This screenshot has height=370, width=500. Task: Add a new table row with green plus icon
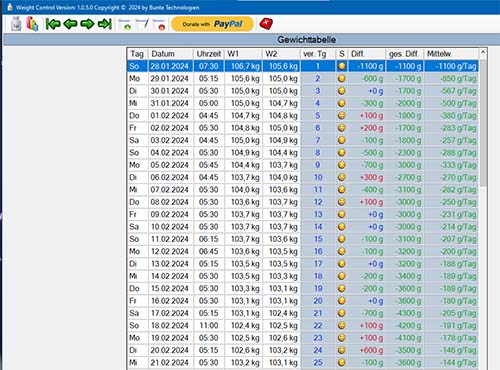(125, 24)
